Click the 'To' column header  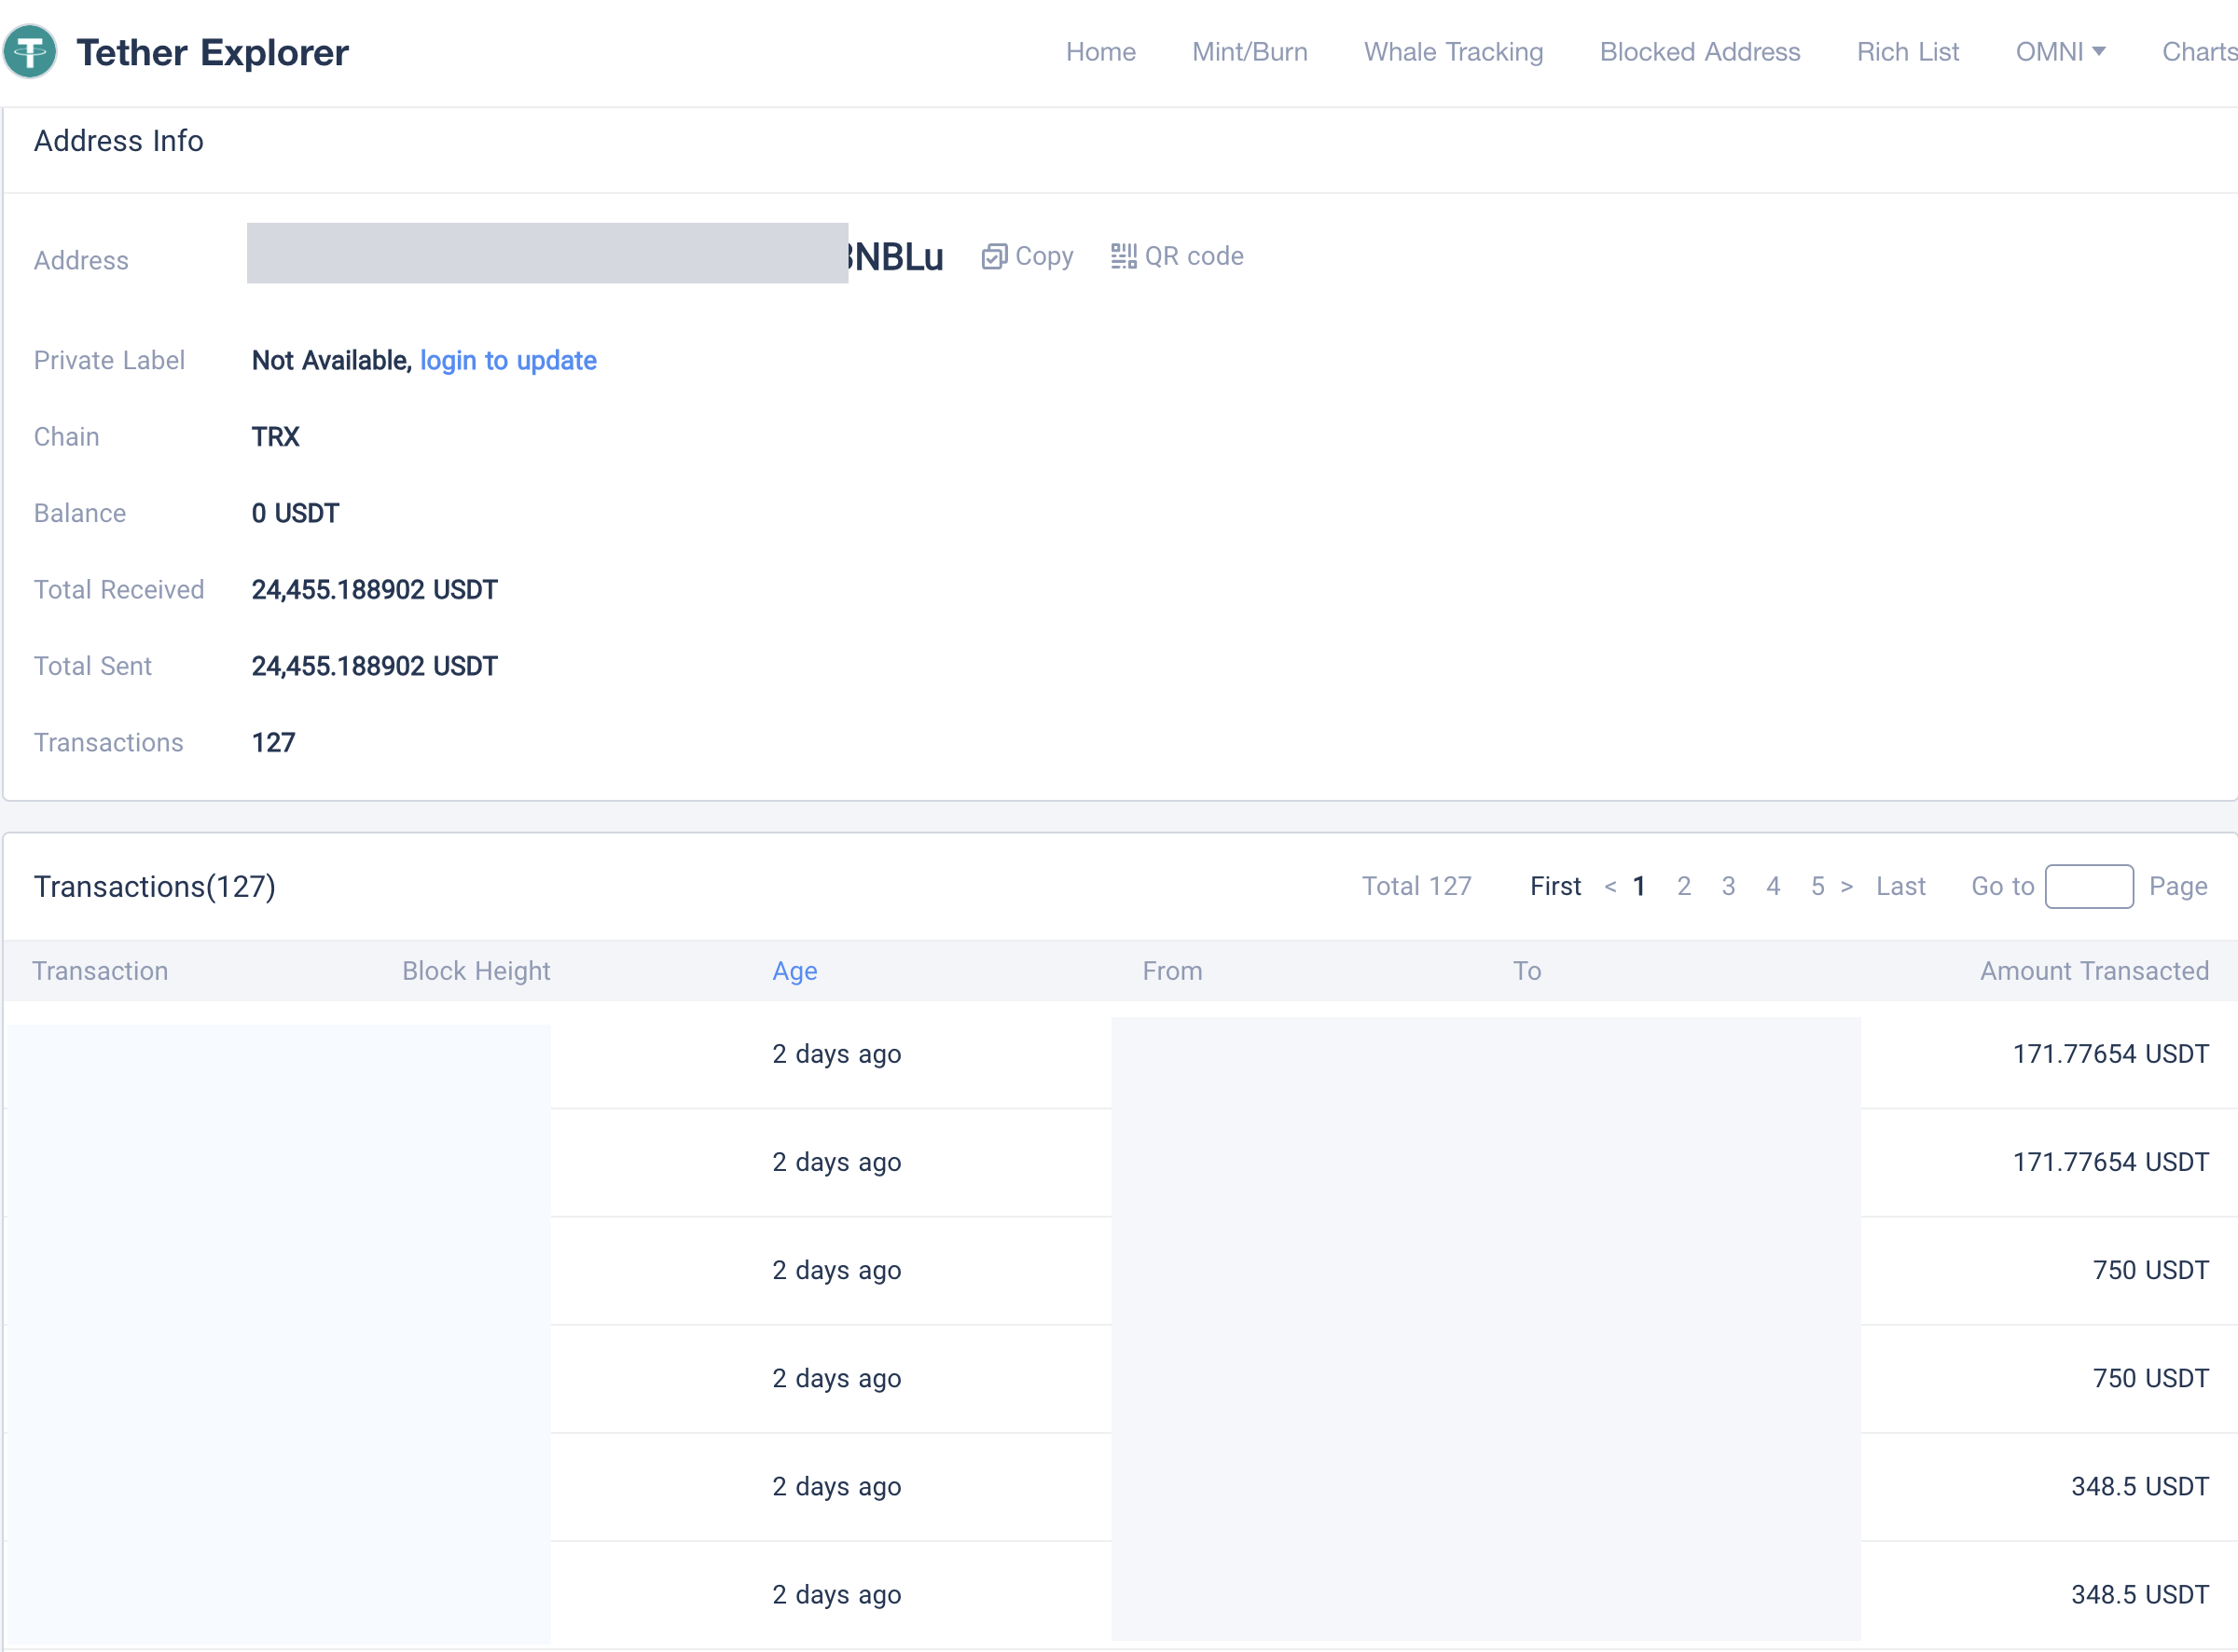coord(1526,971)
